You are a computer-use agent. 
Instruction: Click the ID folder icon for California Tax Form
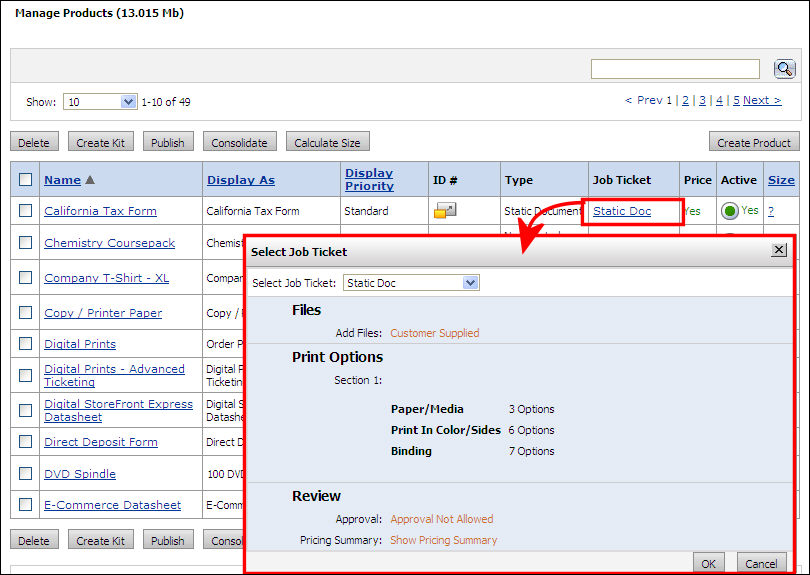tap(445, 211)
